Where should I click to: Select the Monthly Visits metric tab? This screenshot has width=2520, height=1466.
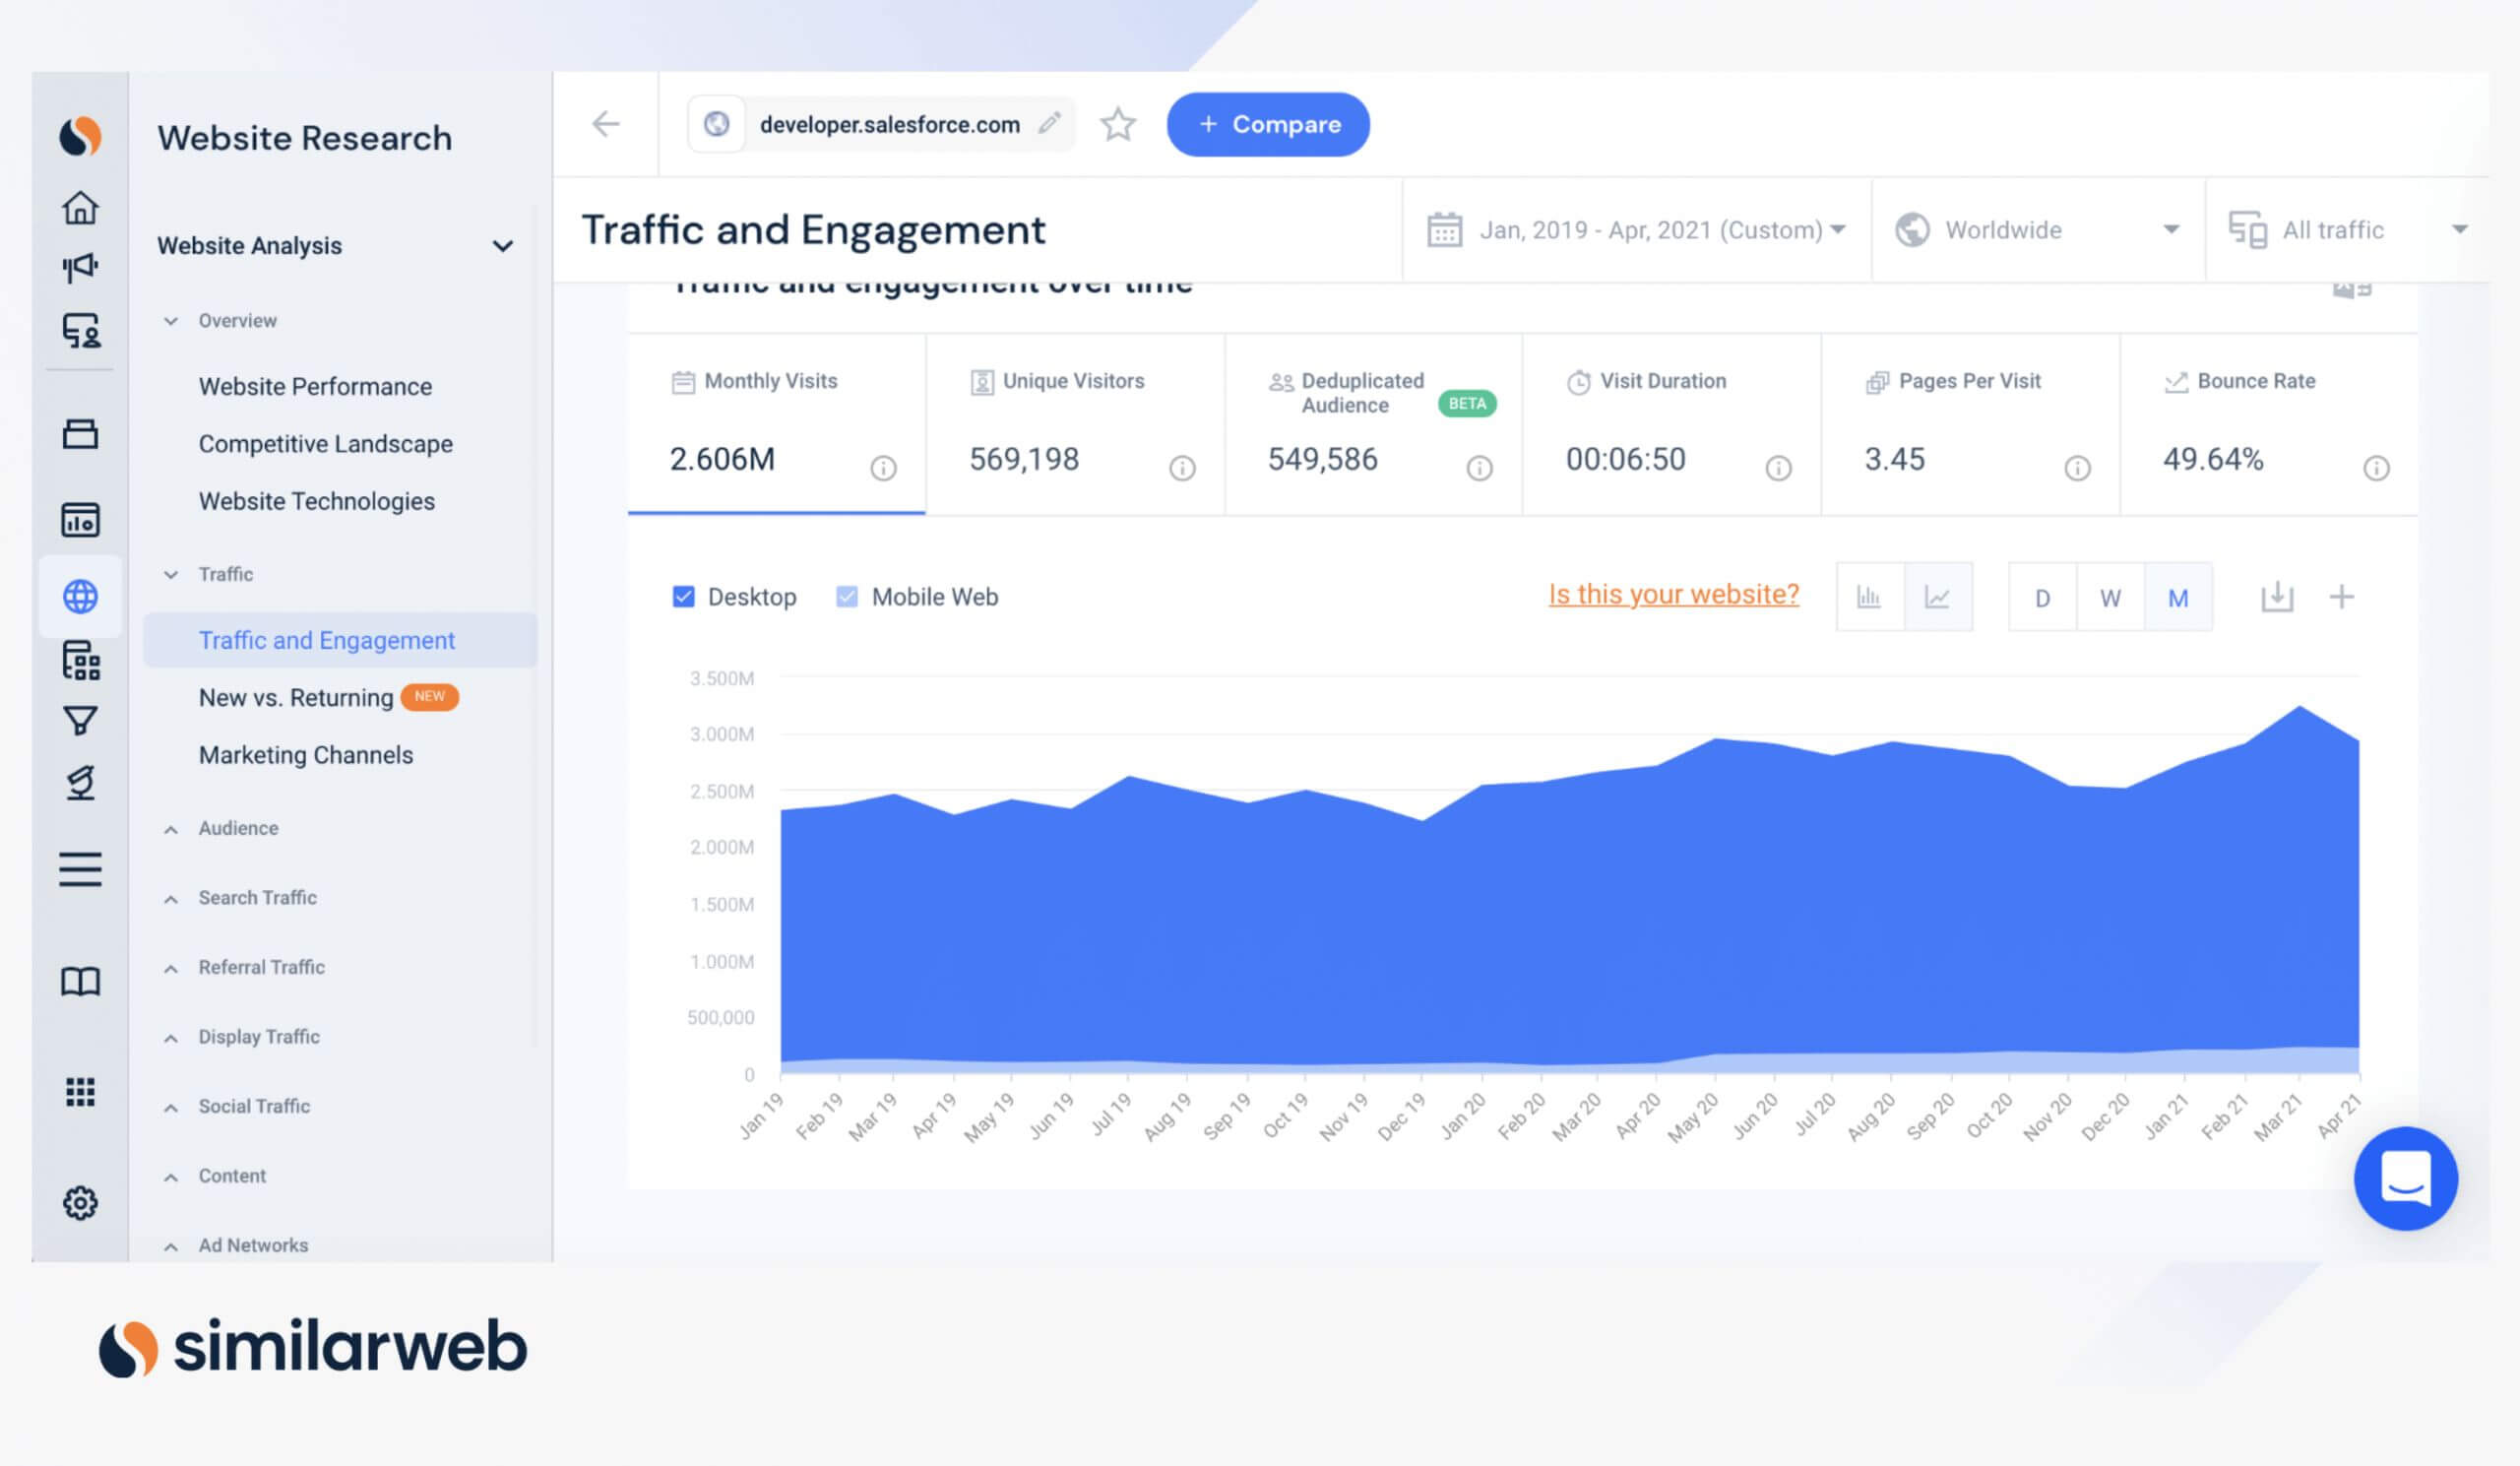[x=777, y=424]
